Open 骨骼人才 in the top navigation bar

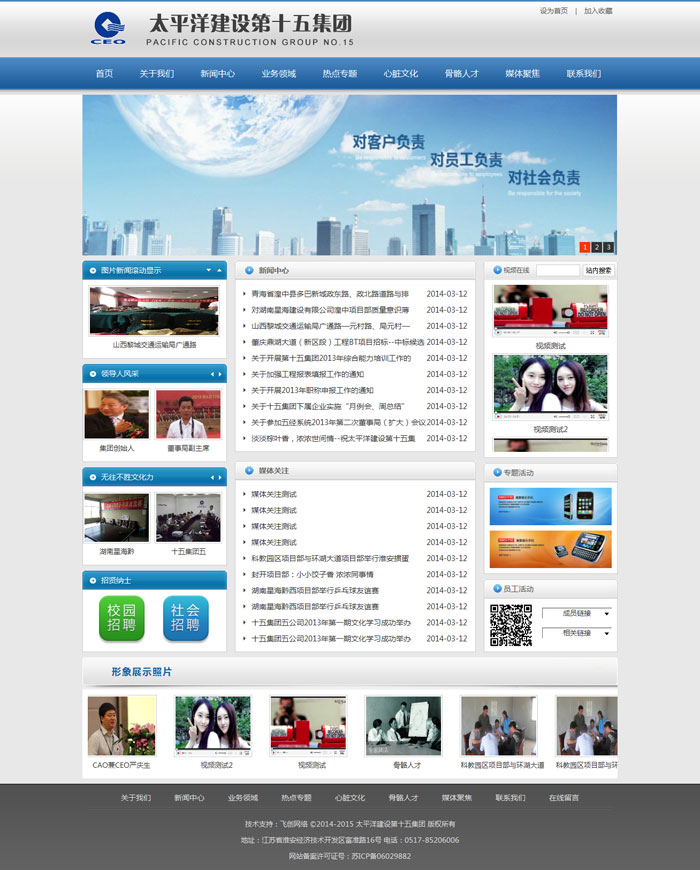(462, 73)
